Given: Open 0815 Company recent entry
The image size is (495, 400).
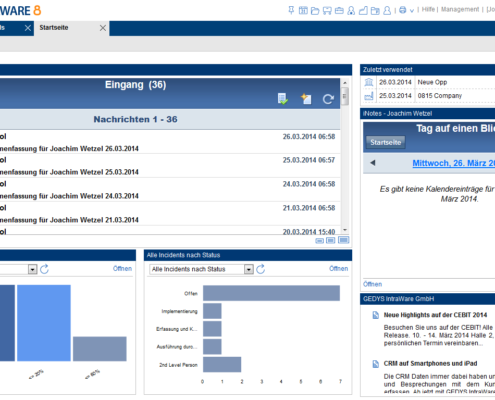Looking at the screenshot, I should (440, 96).
